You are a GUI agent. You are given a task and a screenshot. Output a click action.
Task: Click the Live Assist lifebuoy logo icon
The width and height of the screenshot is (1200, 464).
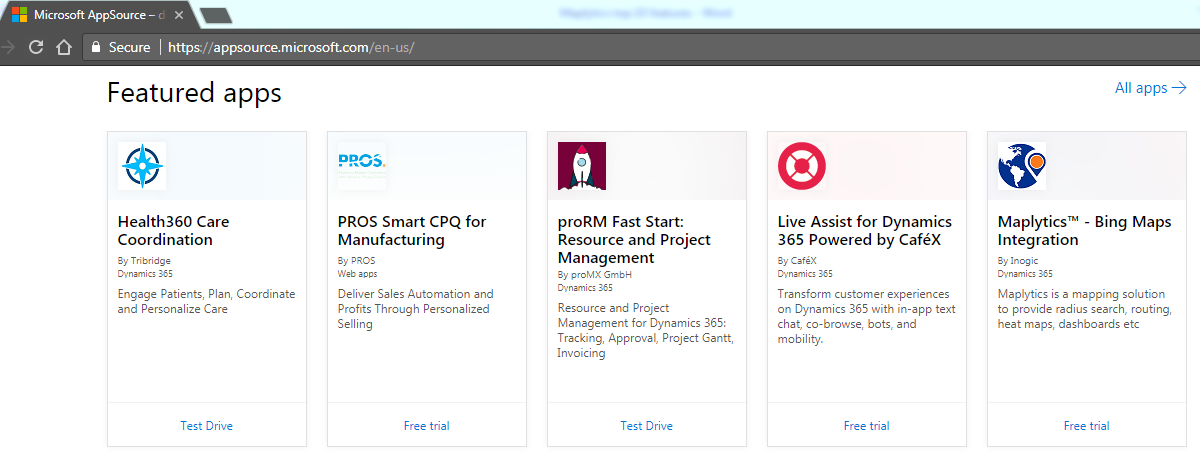tap(802, 166)
